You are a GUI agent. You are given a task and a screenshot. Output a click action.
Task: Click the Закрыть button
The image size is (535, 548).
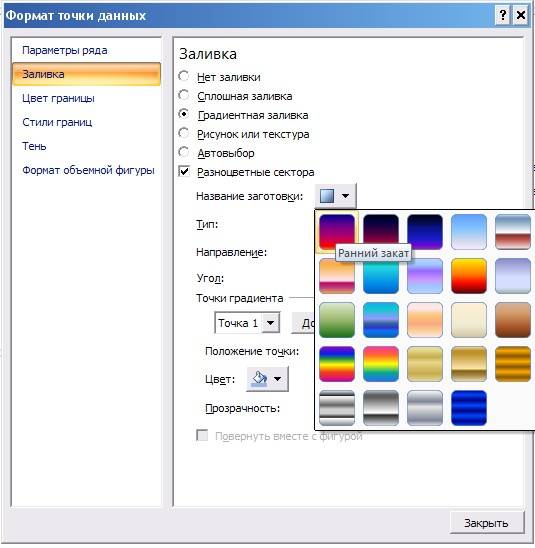click(x=486, y=523)
